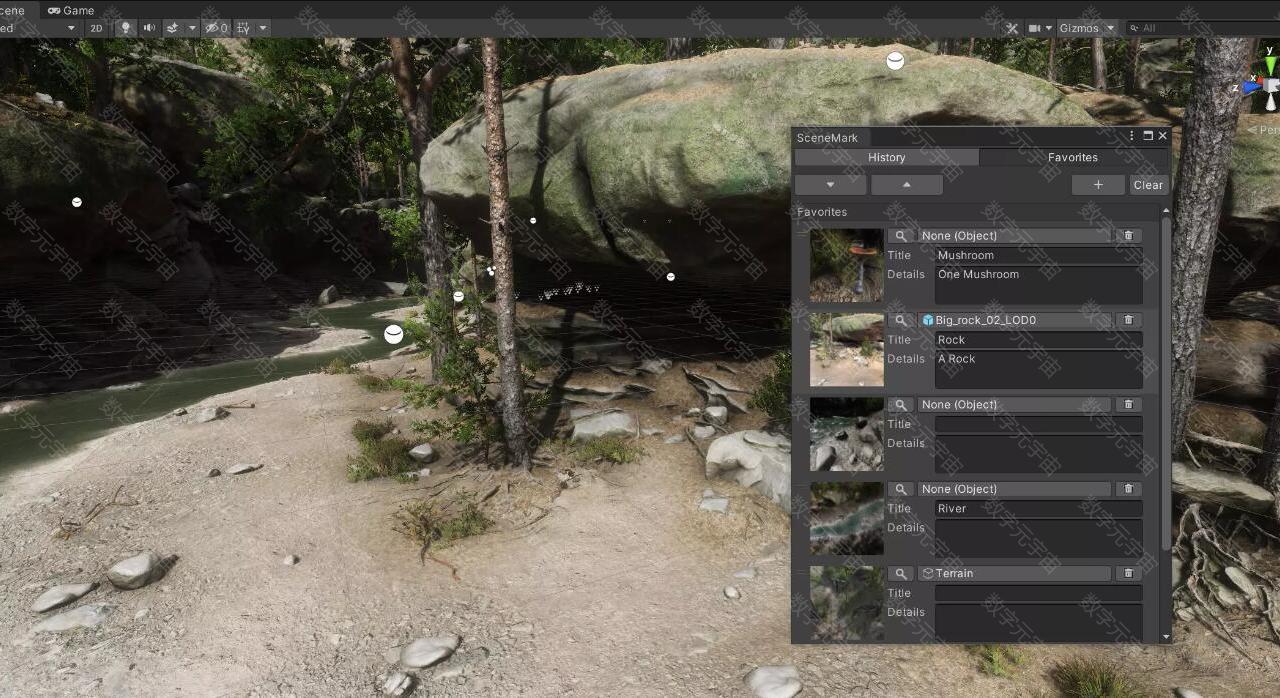This screenshot has width=1280, height=698.
Task: Expand scene camera dropdown arrow
Action: tap(1049, 28)
